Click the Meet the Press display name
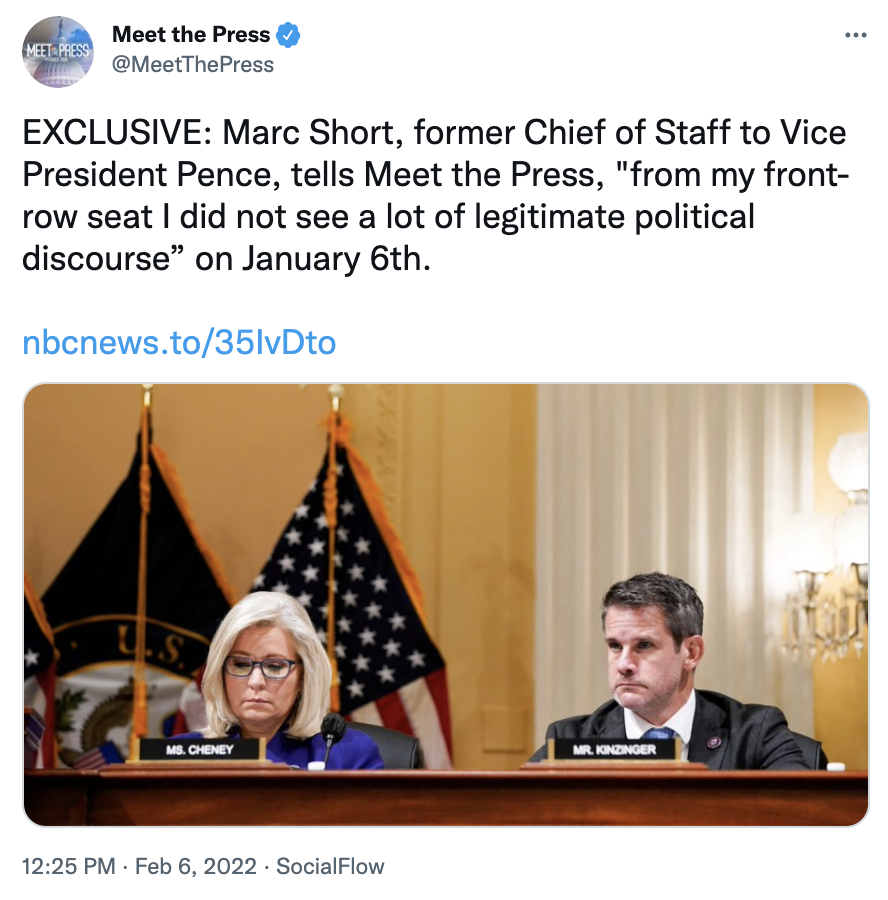The width and height of the screenshot is (888, 900). click(x=191, y=35)
